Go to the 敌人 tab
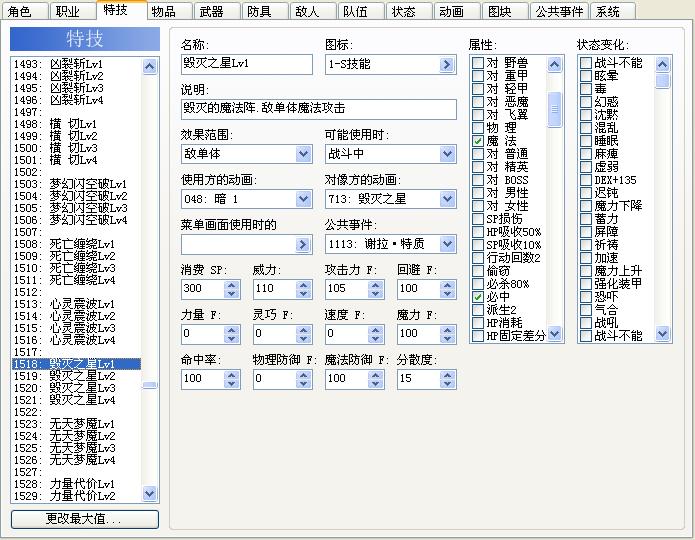Image resolution: width=695 pixels, height=540 pixels. pyautogui.click(x=313, y=11)
